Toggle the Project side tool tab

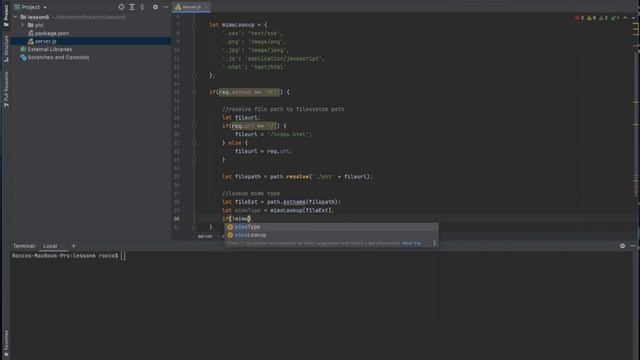click(6, 15)
